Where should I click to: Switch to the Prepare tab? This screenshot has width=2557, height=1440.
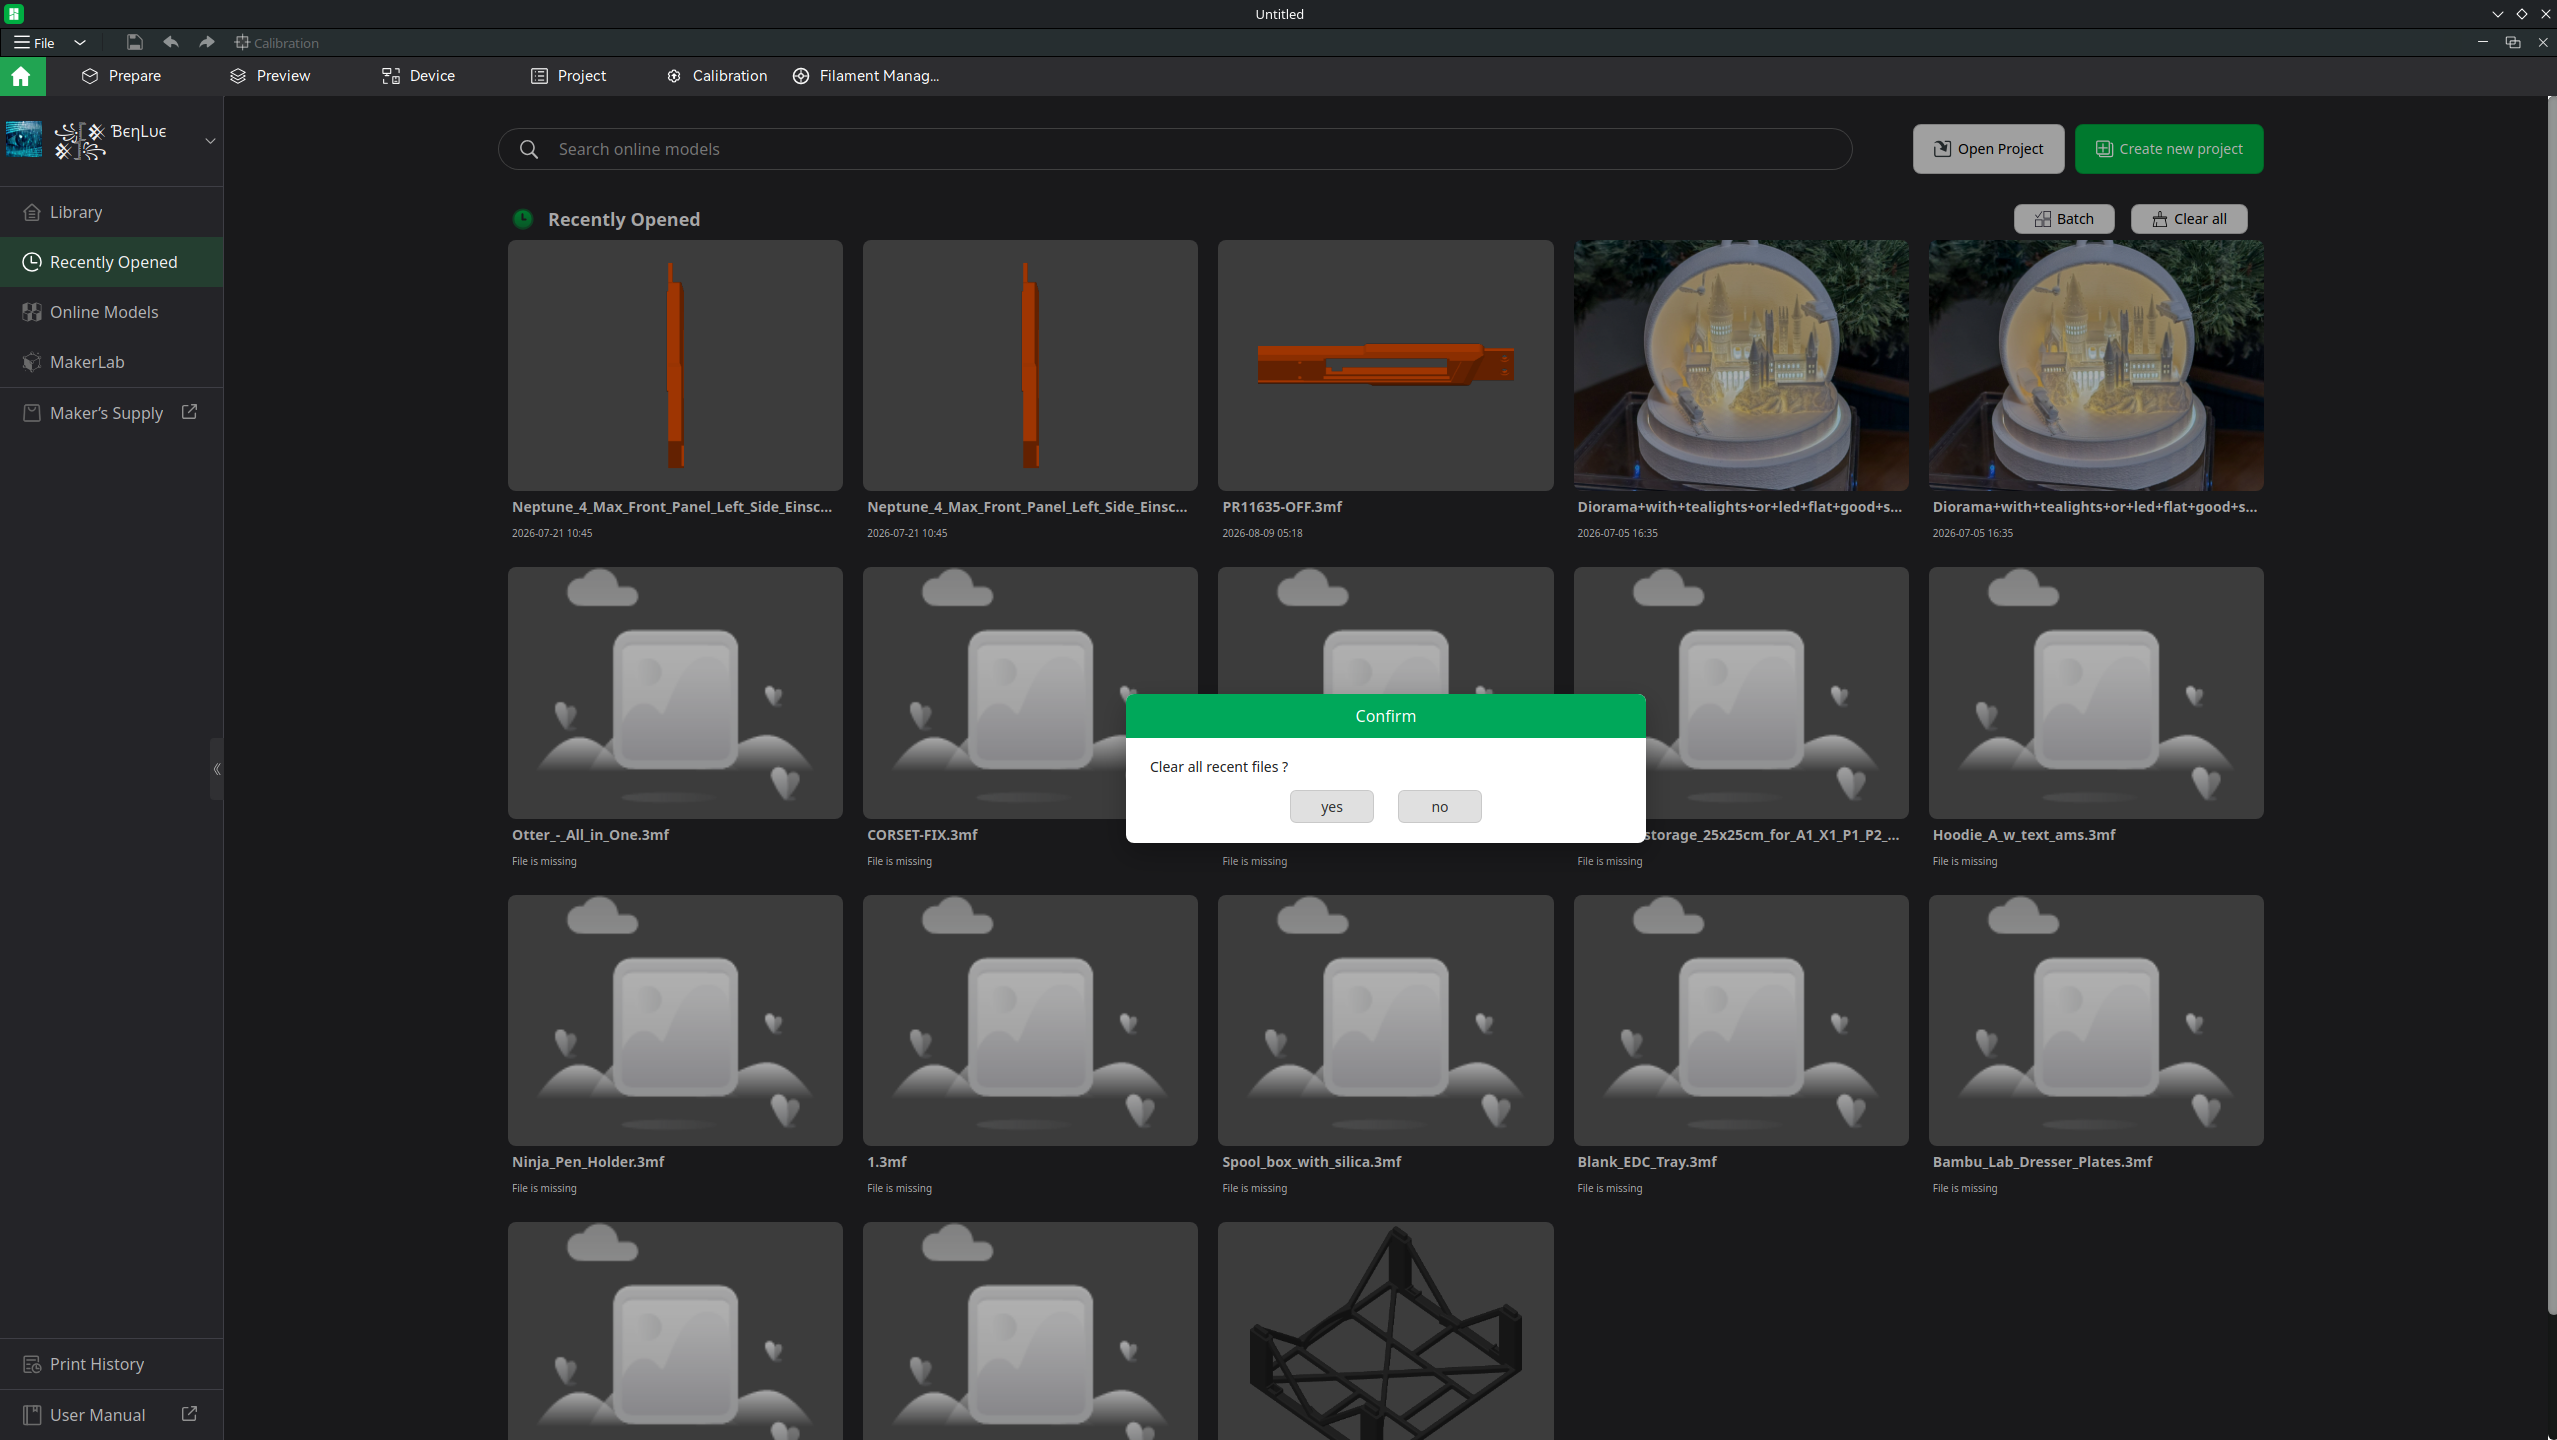[121, 76]
